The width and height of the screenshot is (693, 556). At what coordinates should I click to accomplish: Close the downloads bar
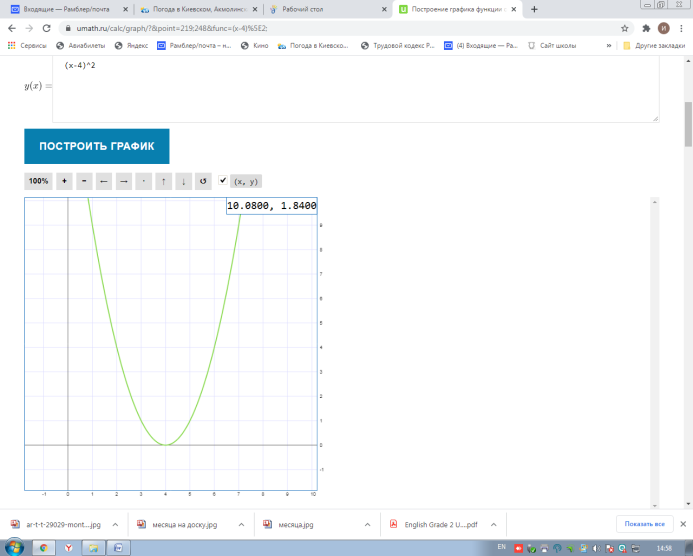(683, 524)
